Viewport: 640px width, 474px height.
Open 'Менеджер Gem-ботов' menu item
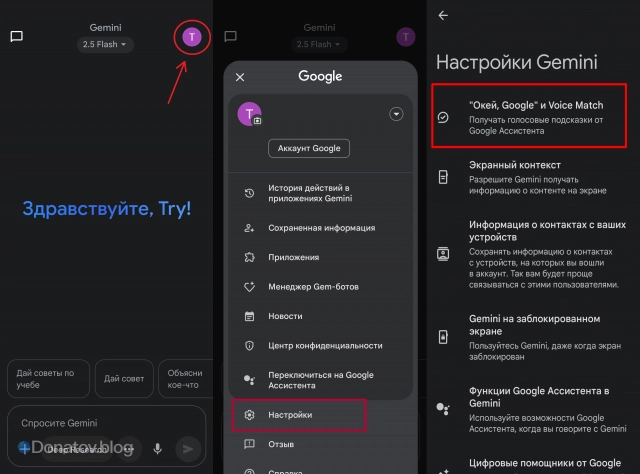(320, 287)
